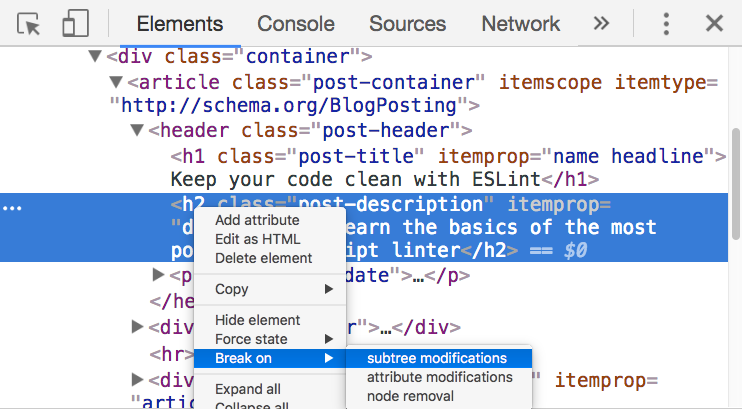Open the Force state submenu
Image resolution: width=742 pixels, height=409 pixels.
click(270, 339)
